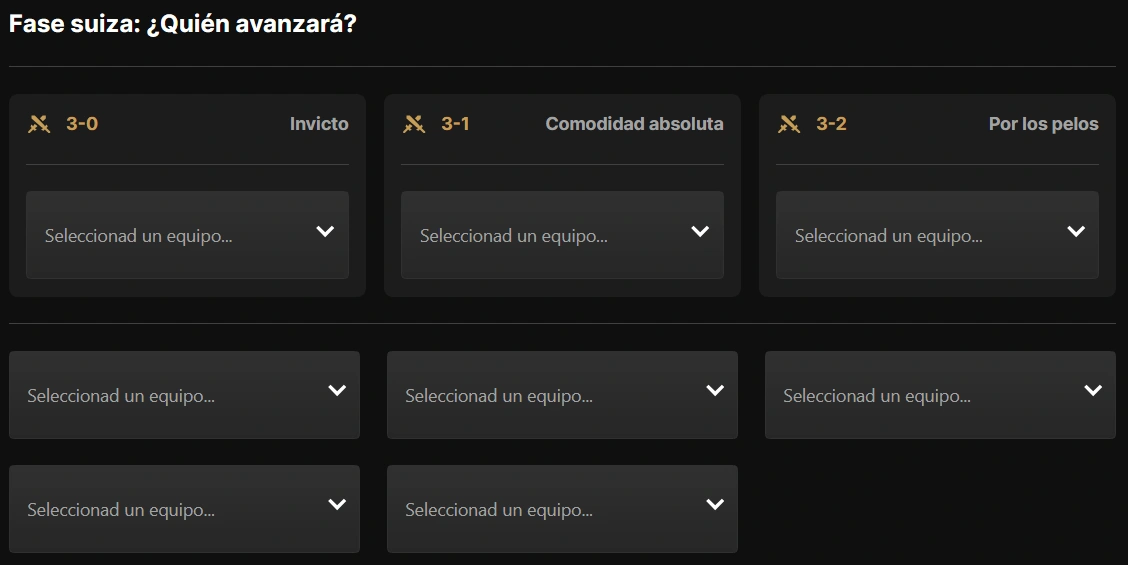Expand the center team dropdown just below the cards
Viewport: 1128px width, 565px height.
click(x=562, y=395)
